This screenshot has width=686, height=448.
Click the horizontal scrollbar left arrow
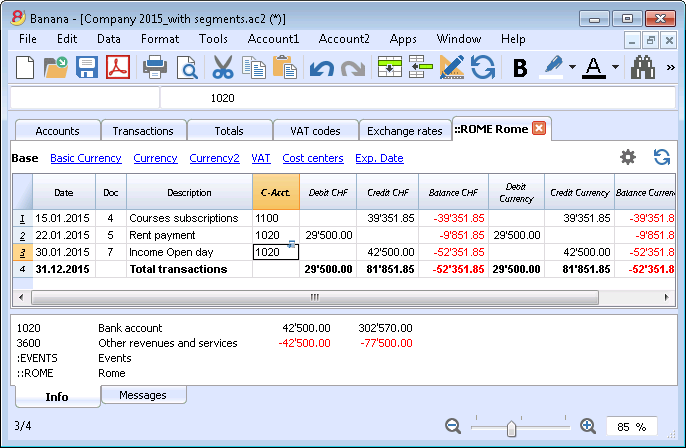pos(21,298)
